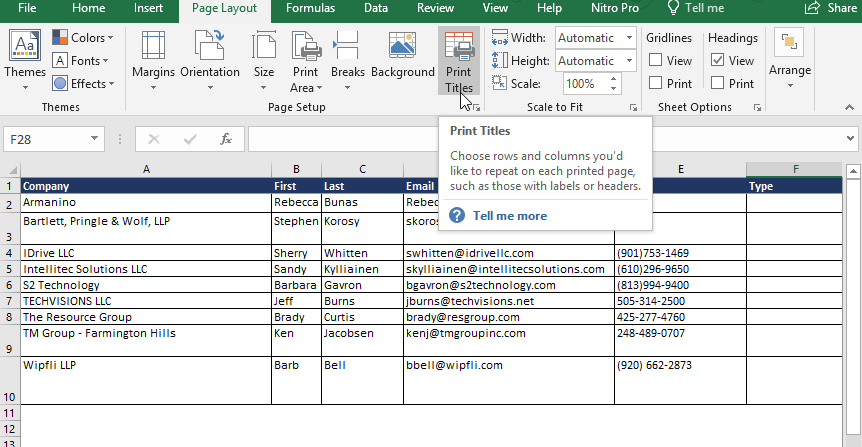The width and height of the screenshot is (862, 447).
Task: Enable Gridlines View checkbox
Action: [x=656, y=61]
